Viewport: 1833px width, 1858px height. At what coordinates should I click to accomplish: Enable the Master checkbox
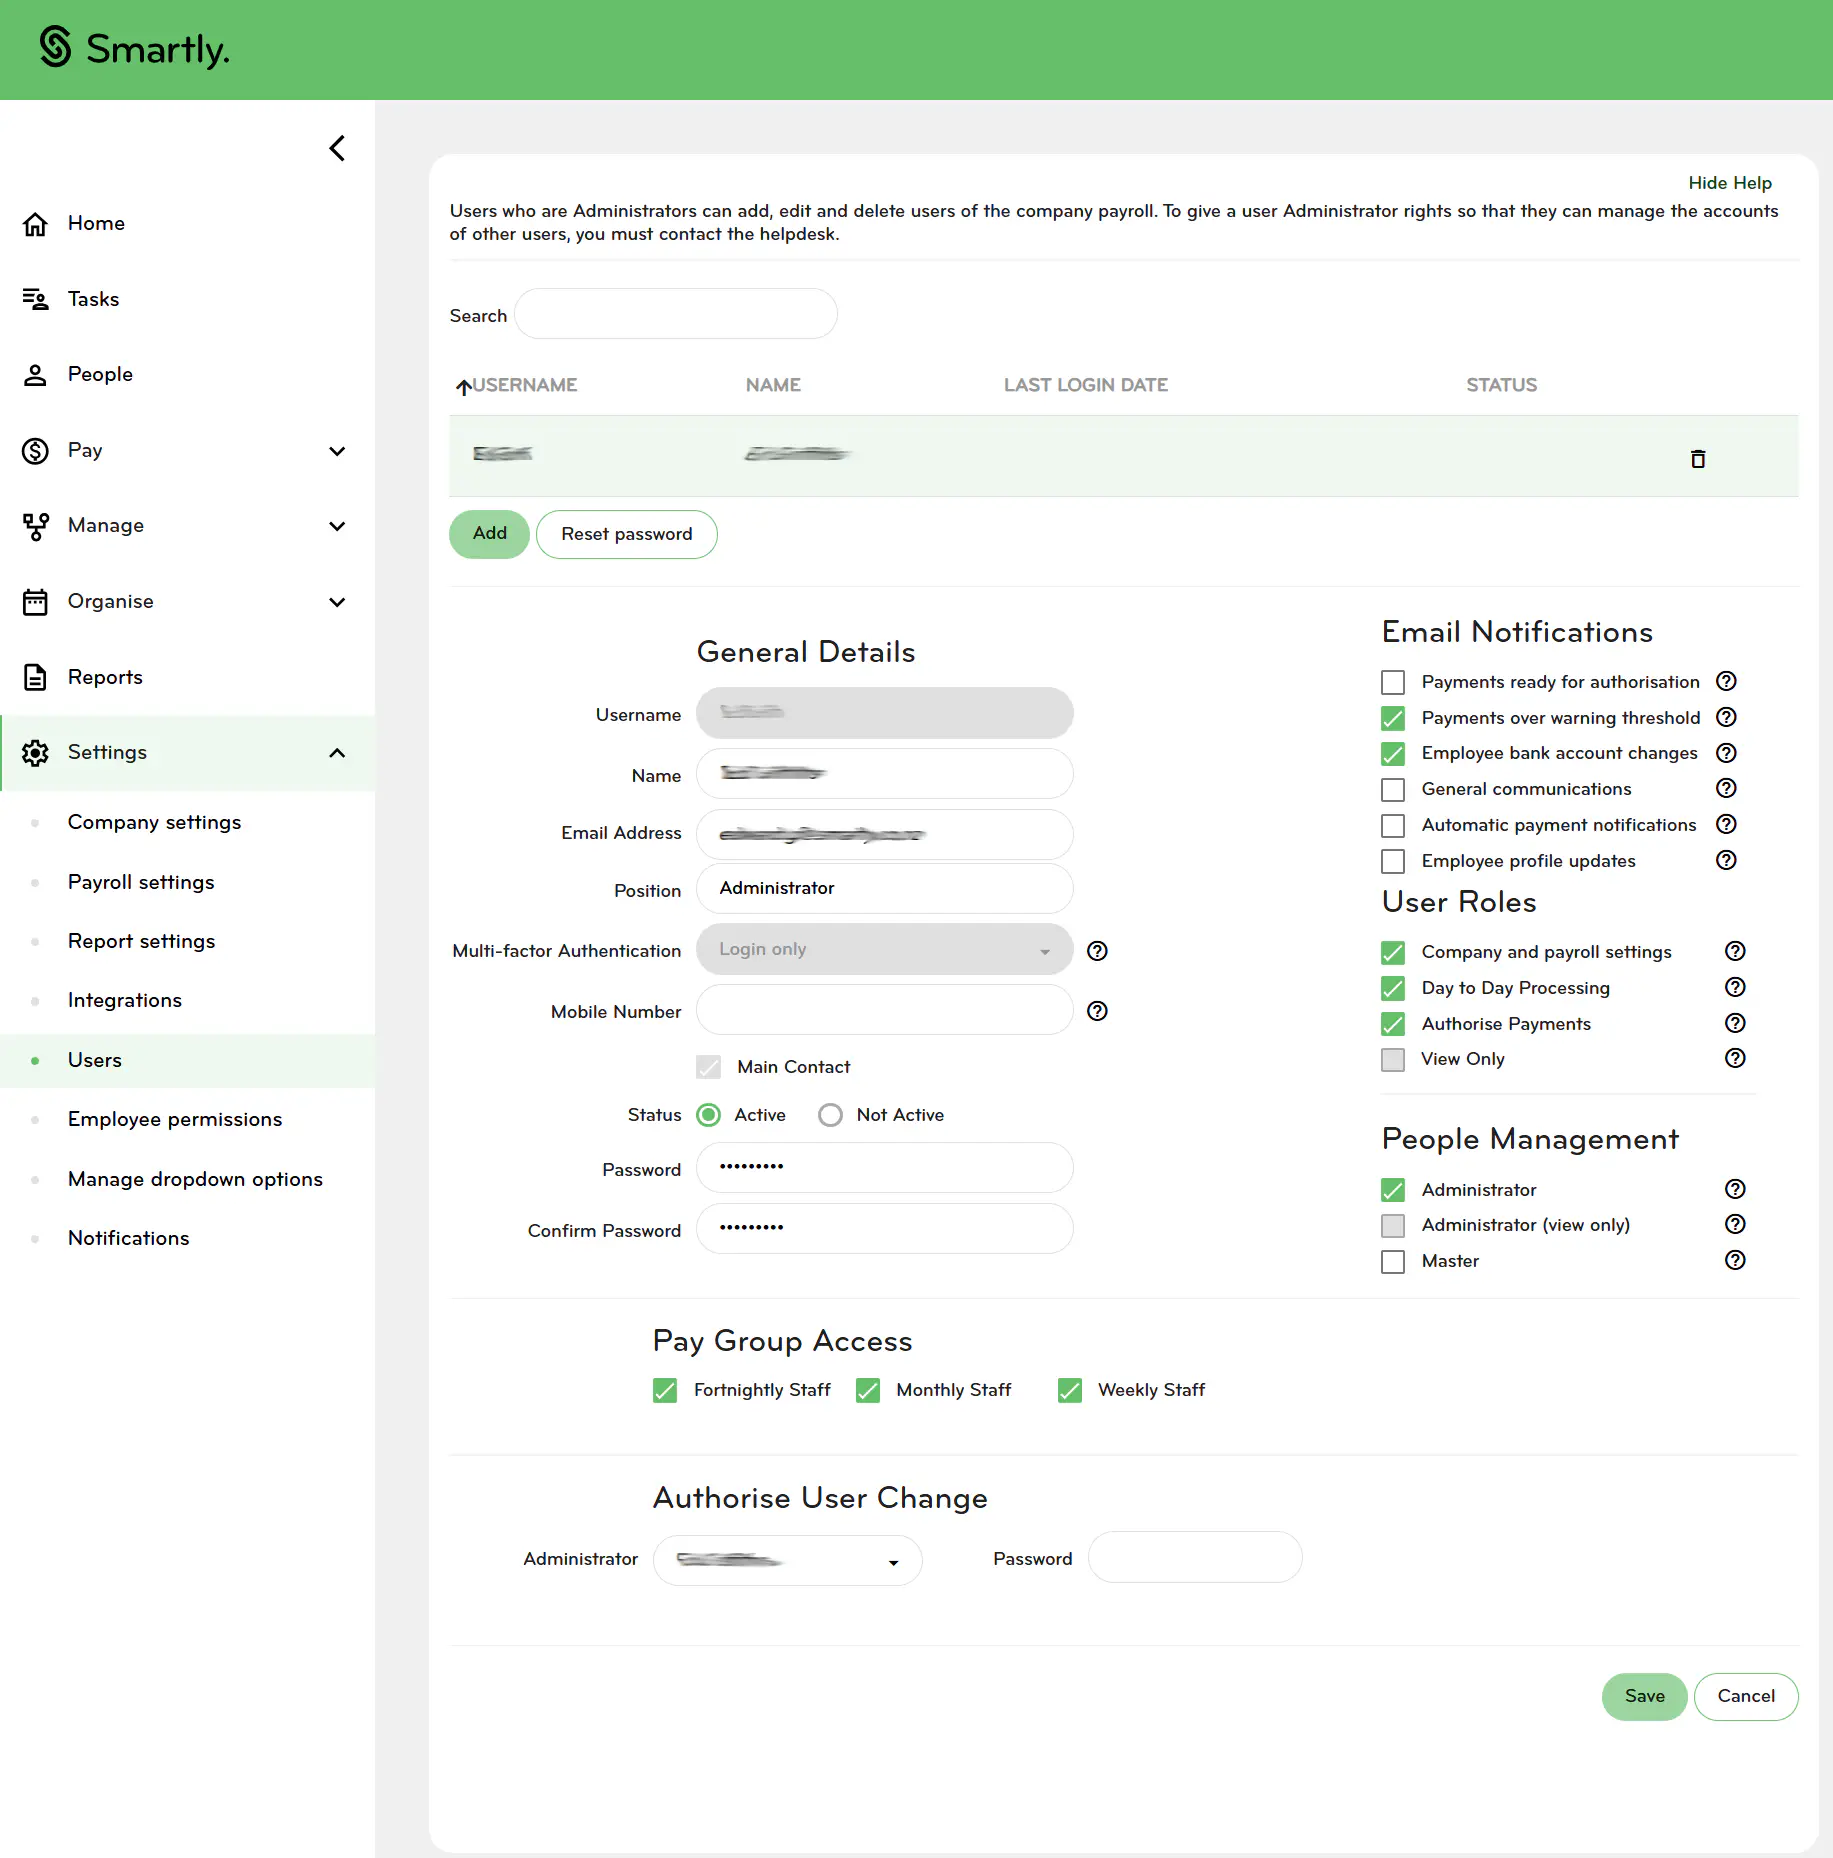[x=1393, y=1261]
